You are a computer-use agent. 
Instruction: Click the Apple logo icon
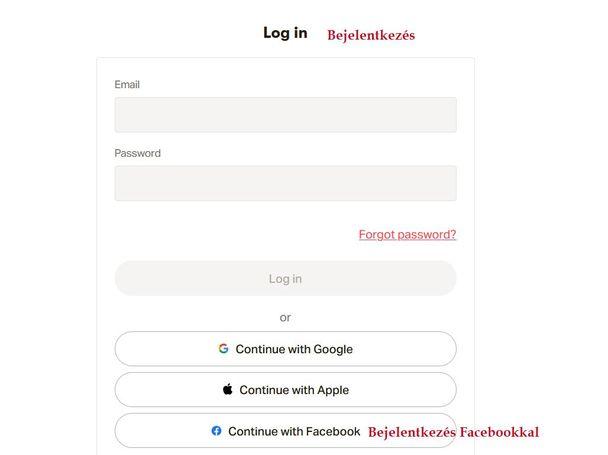click(228, 390)
